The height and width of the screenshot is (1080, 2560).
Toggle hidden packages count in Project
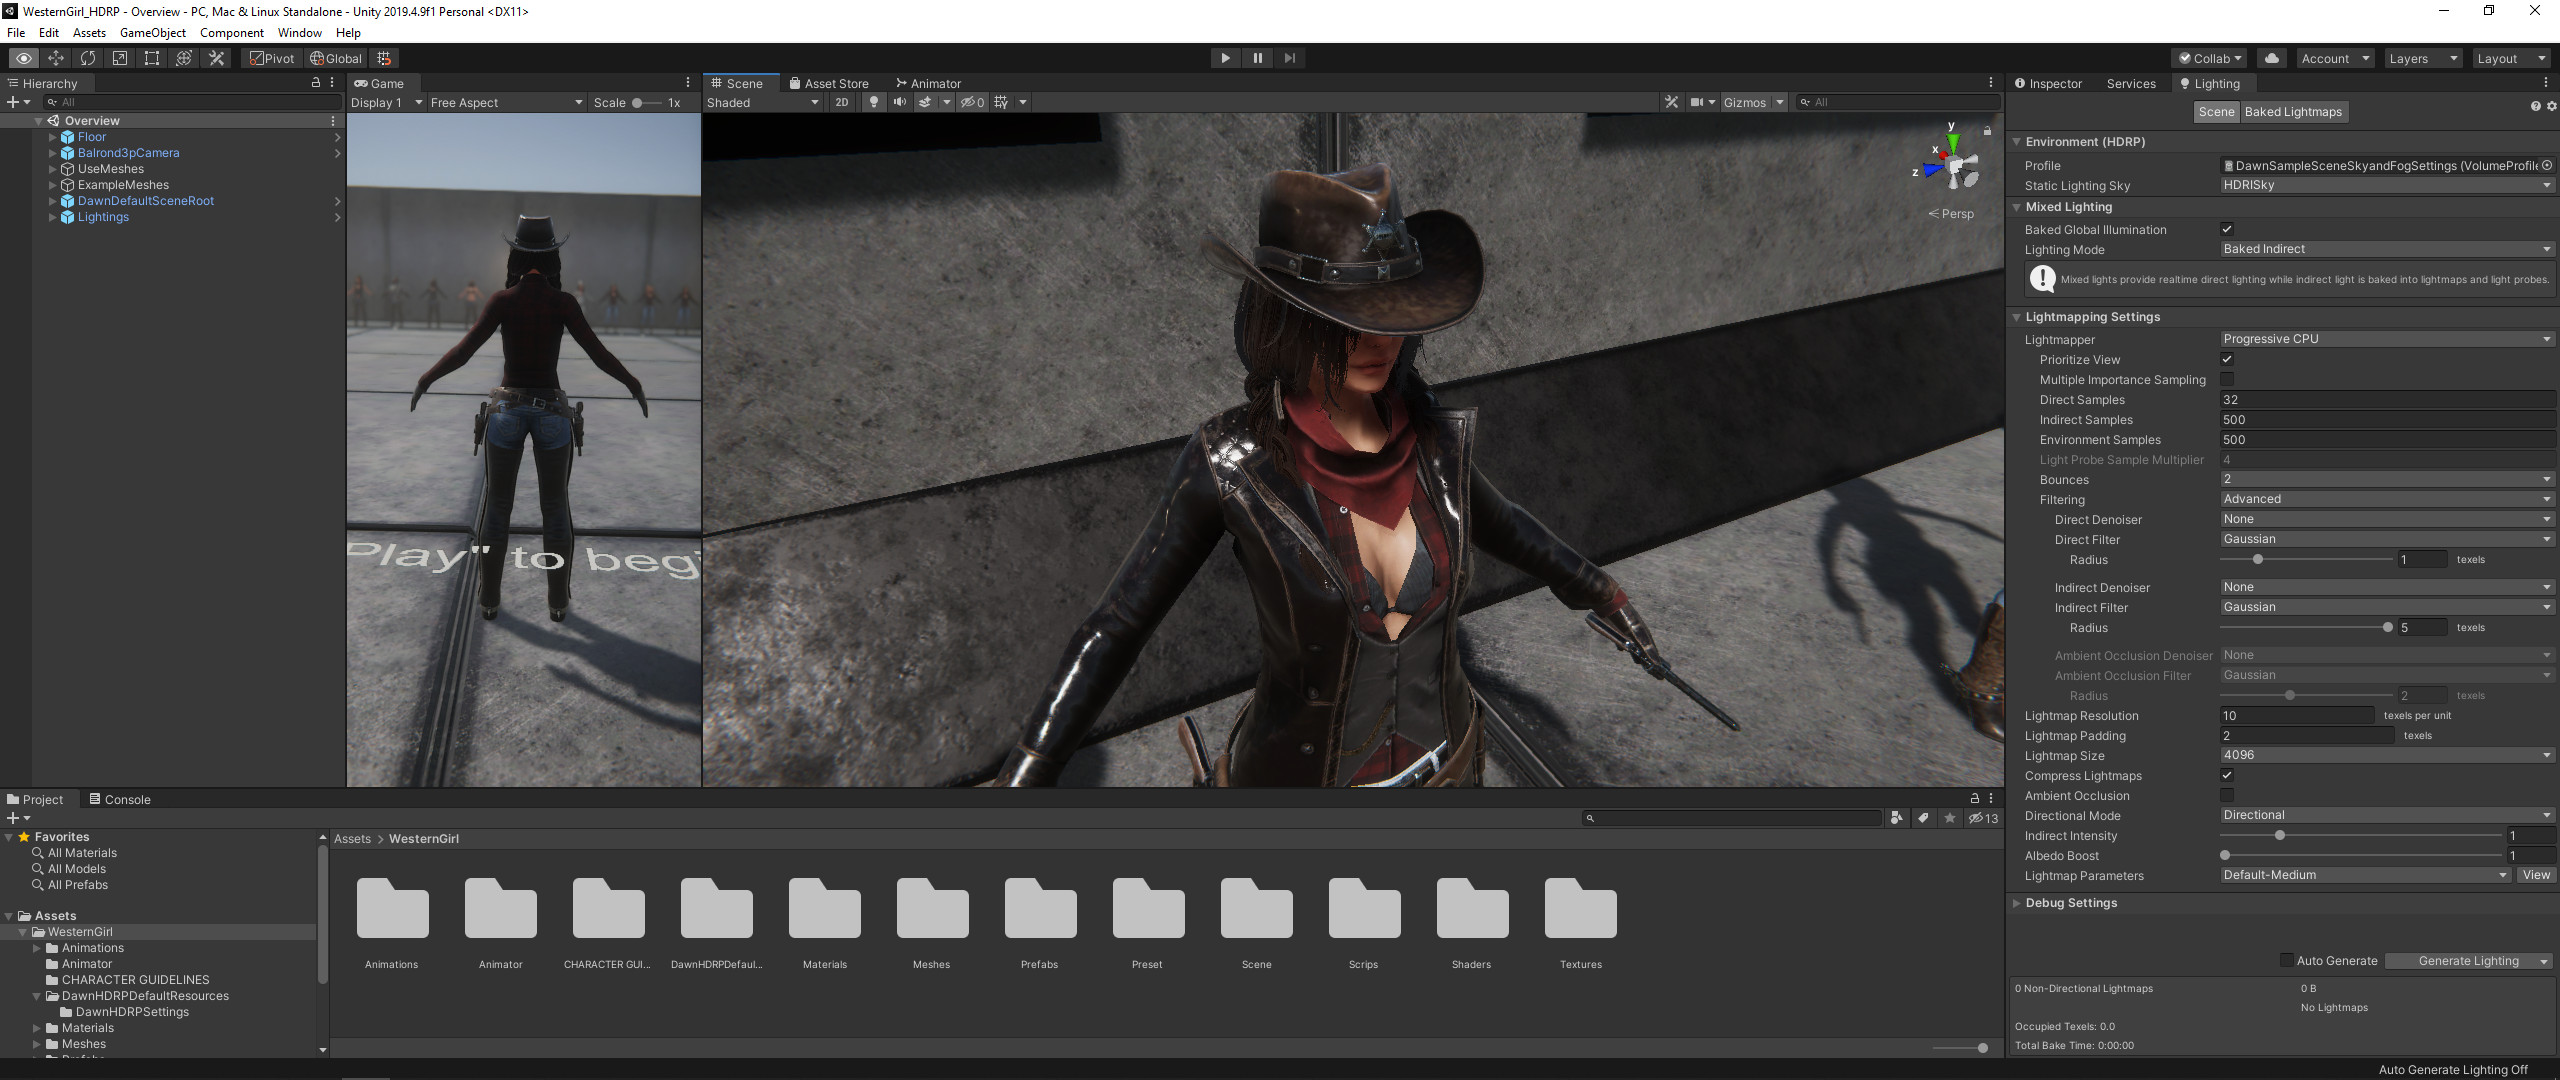1984,818
